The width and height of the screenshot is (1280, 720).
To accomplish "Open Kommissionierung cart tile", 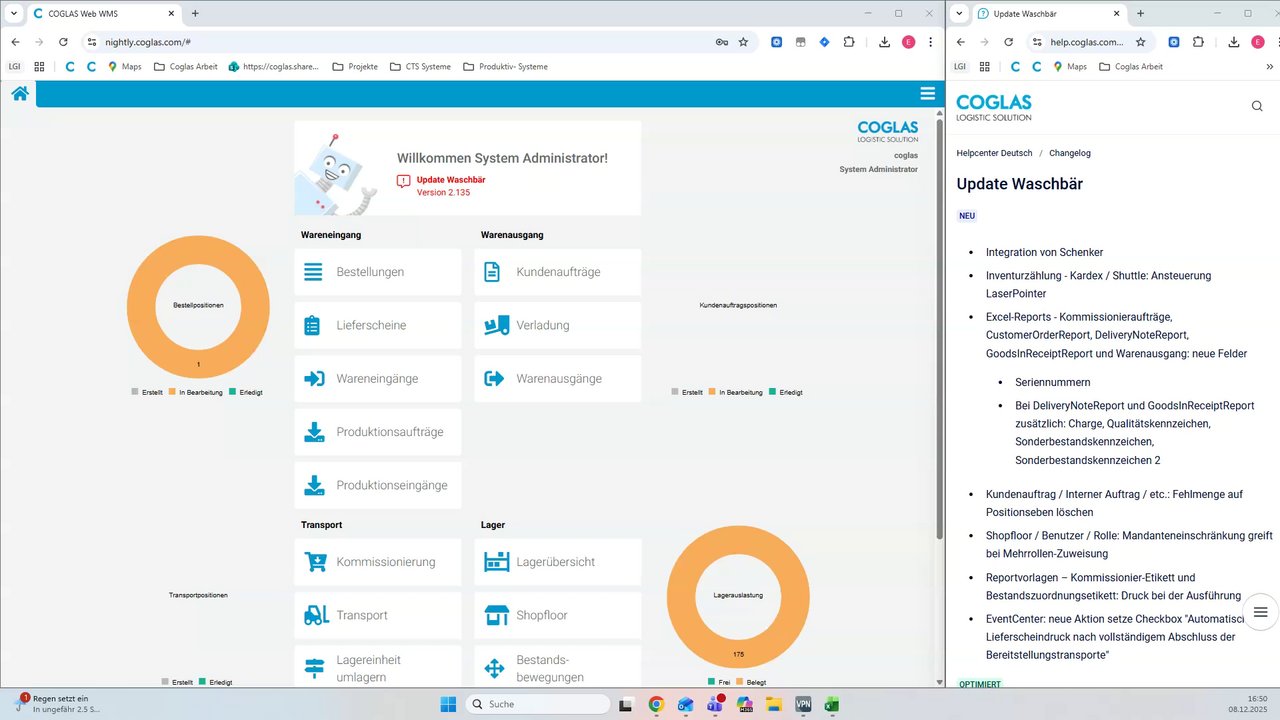I will [x=378, y=562].
